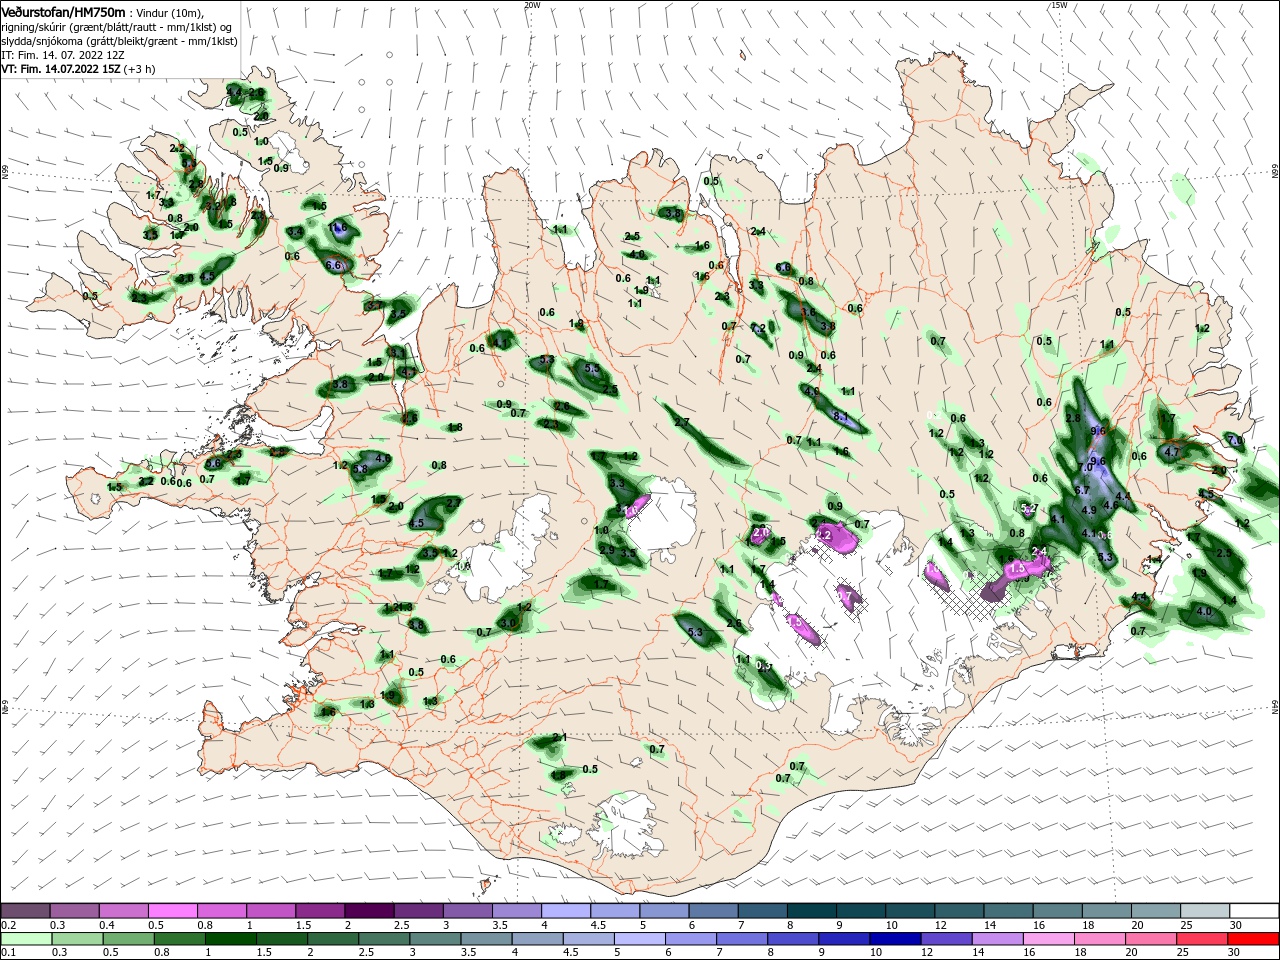The width and height of the screenshot is (1280, 960).
Task: Click the bottom legend row swatch labeled 12
Action: (x=947, y=939)
